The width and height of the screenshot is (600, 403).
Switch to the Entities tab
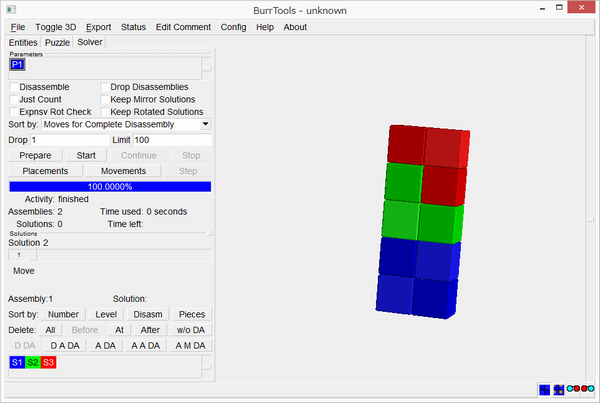[23, 42]
